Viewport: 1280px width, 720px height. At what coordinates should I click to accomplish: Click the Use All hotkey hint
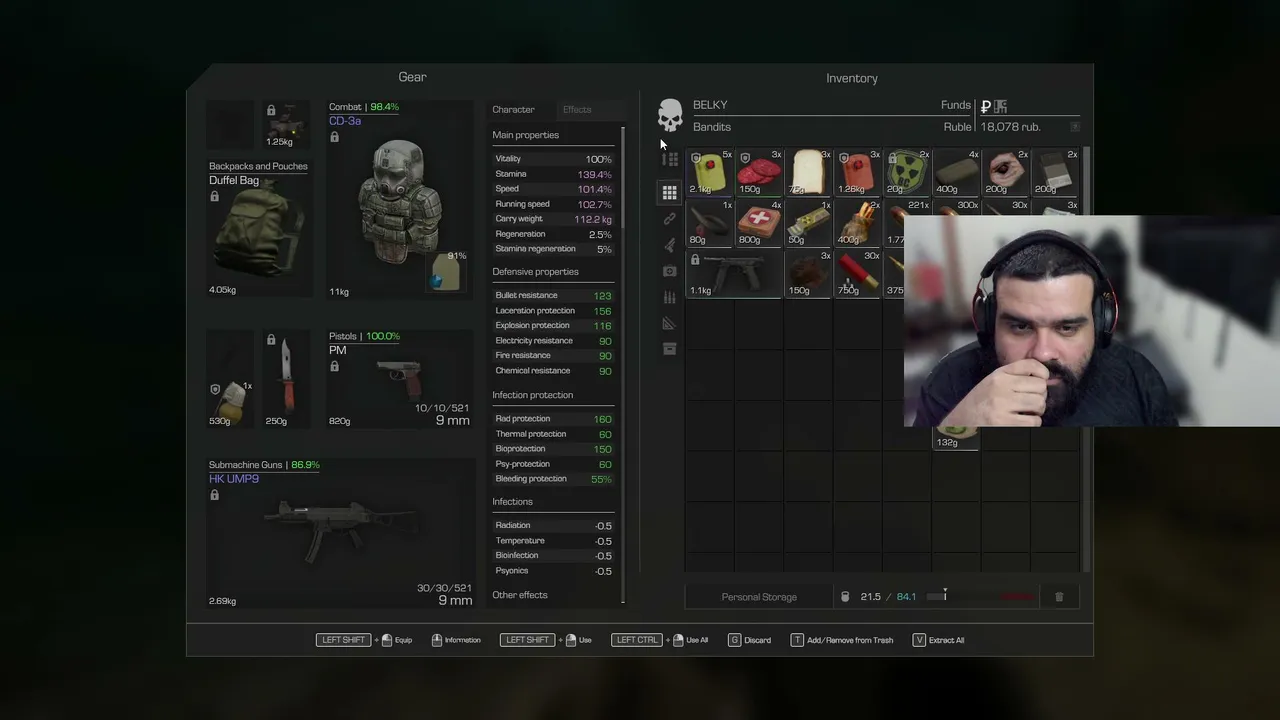660,640
